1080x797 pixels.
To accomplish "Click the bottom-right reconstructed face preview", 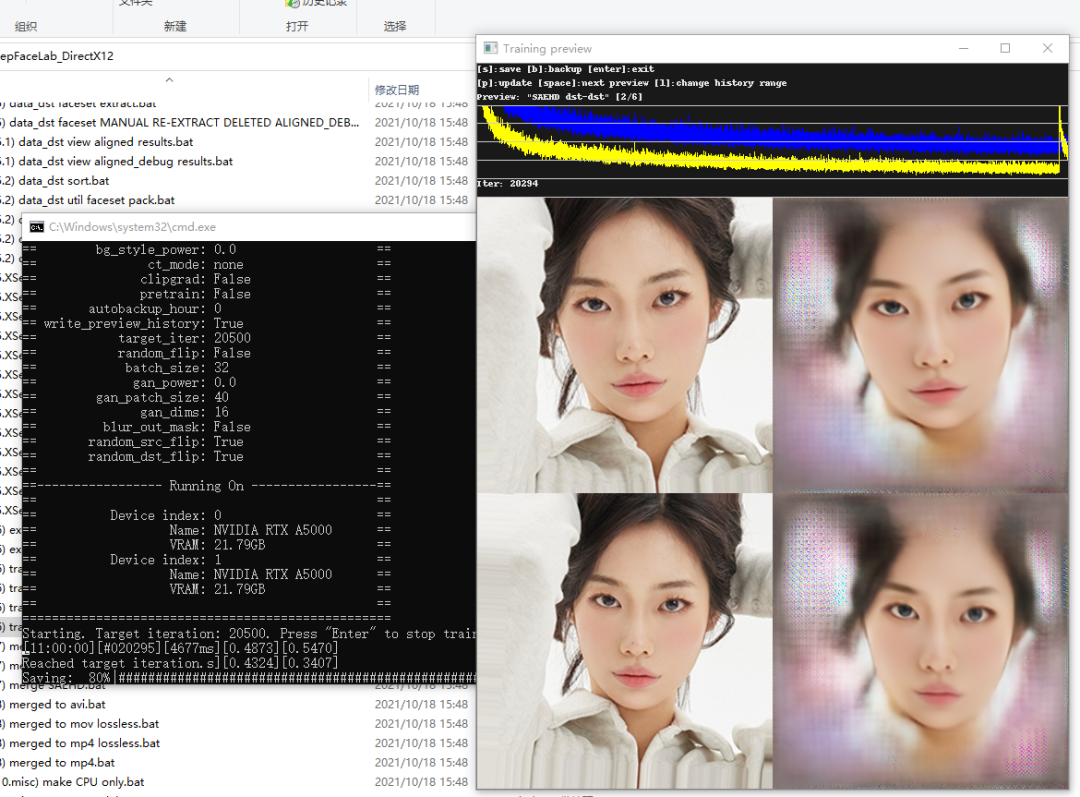I will (920, 640).
